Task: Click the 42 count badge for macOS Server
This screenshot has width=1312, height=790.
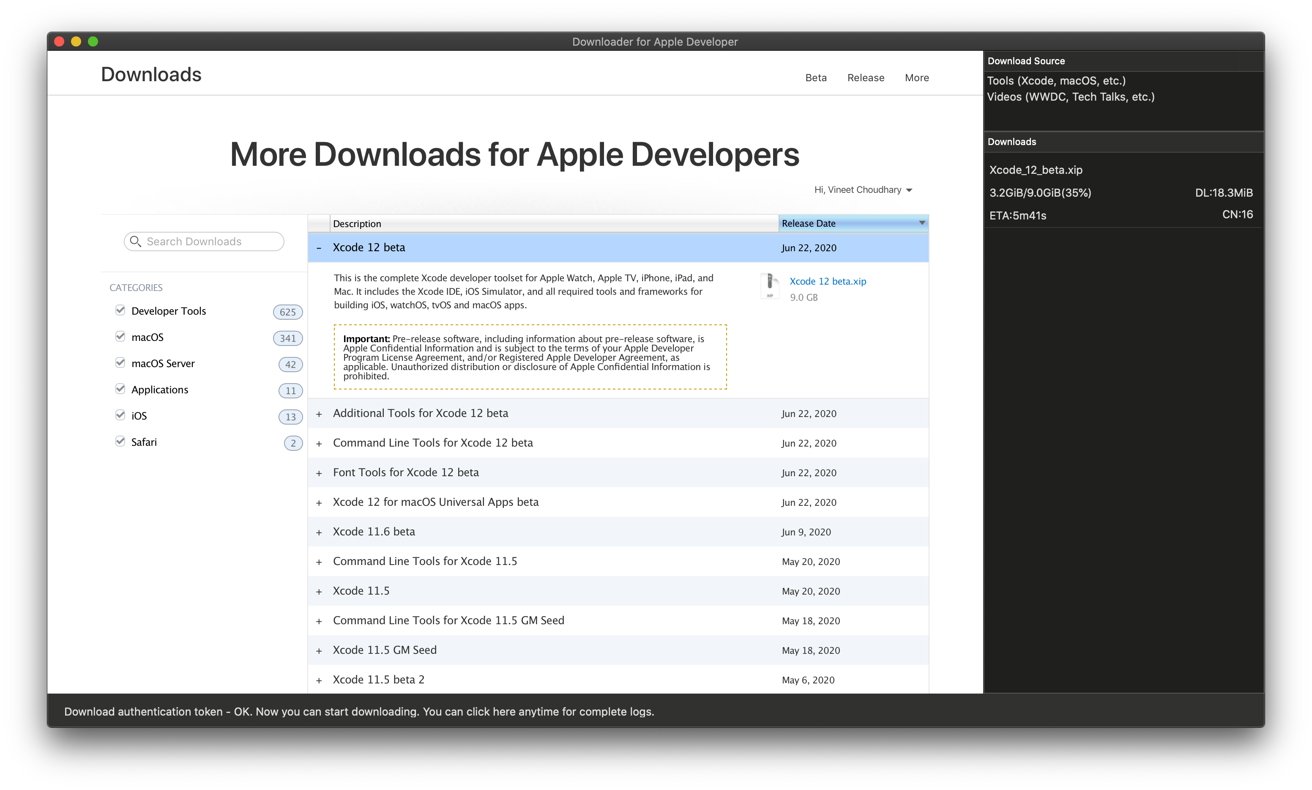Action: [290, 364]
